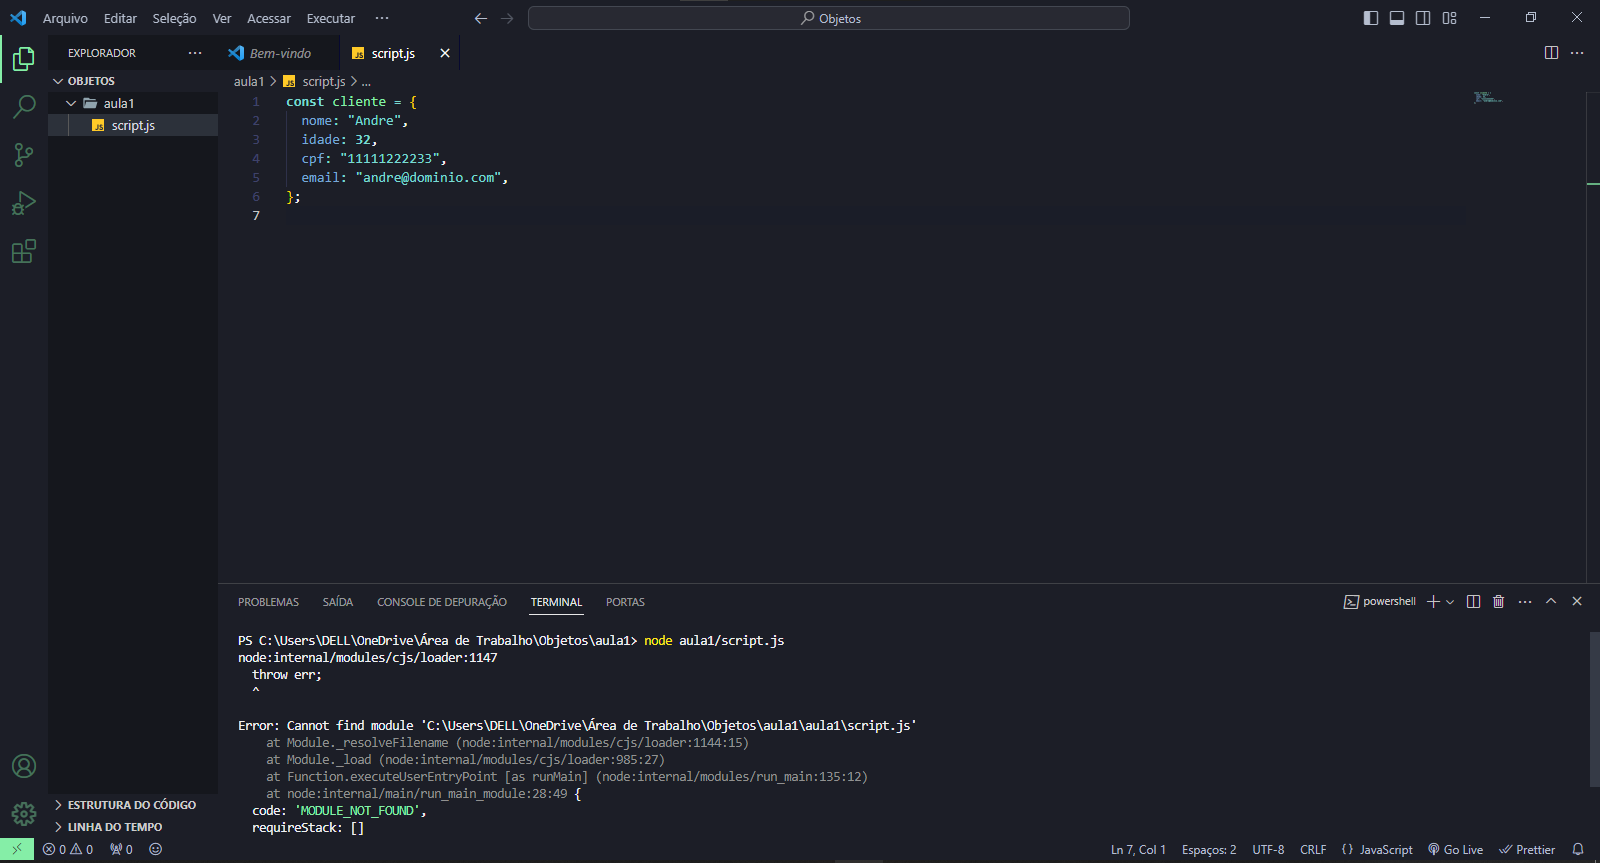This screenshot has width=1600, height=863.
Task: Change file encoding UTF-8
Action: coord(1268,849)
